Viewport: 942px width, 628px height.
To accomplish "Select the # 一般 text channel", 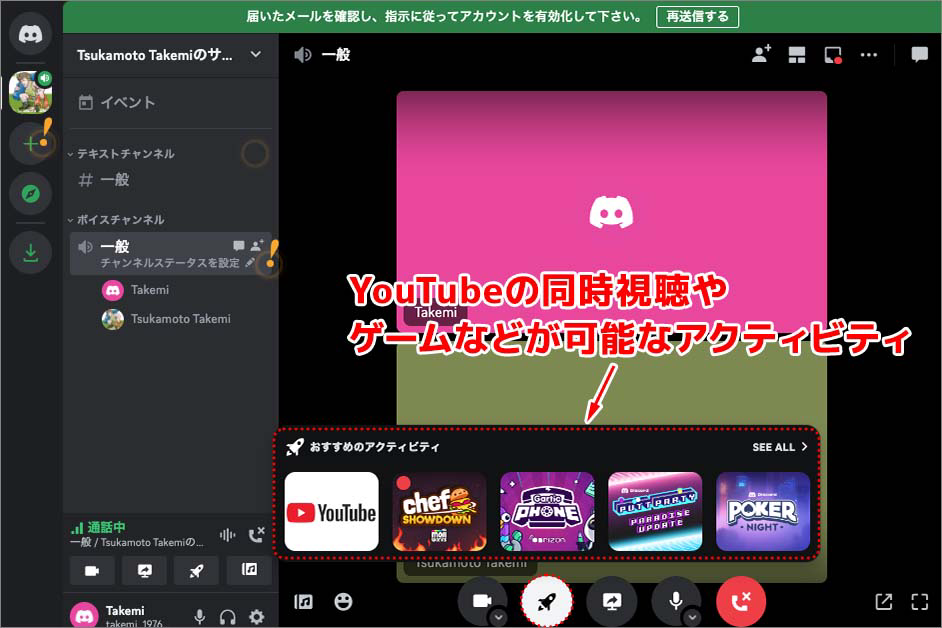I will [115, 180].
